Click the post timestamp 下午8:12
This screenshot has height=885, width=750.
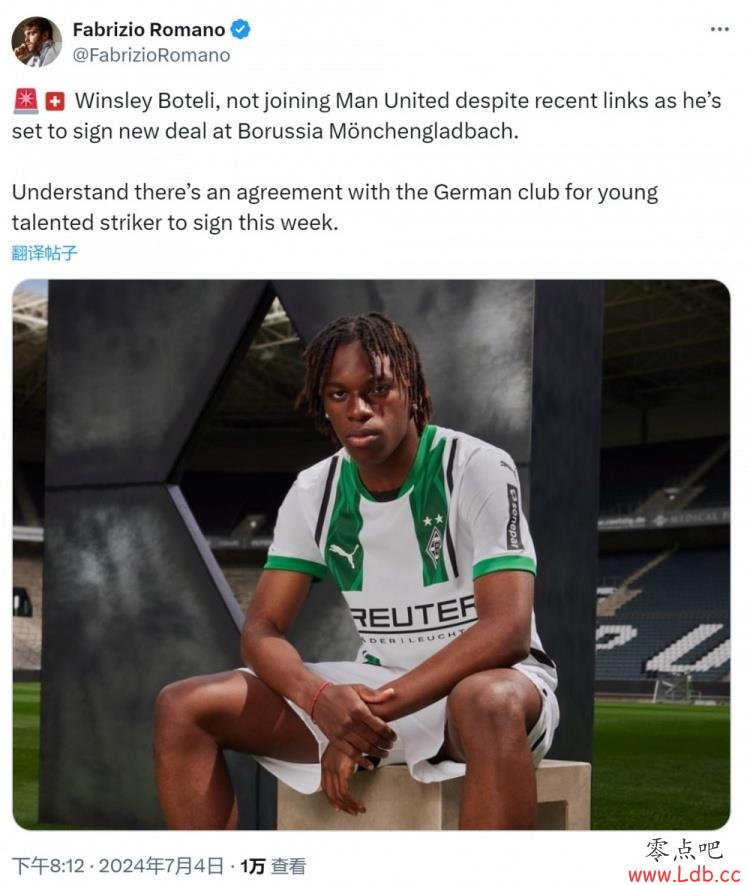(x=48, y=866)
